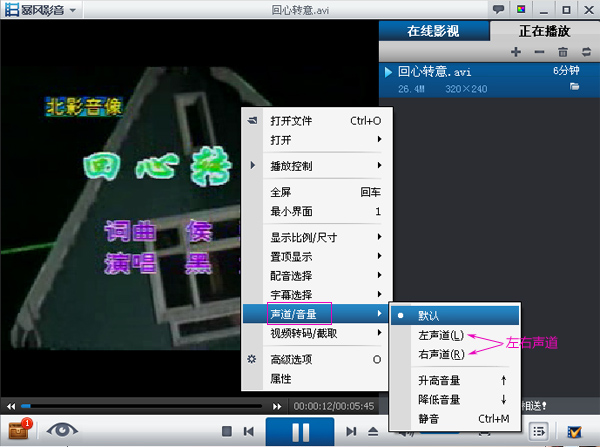Stop video playback
The image size is (600, 447).
coord(227,431)
